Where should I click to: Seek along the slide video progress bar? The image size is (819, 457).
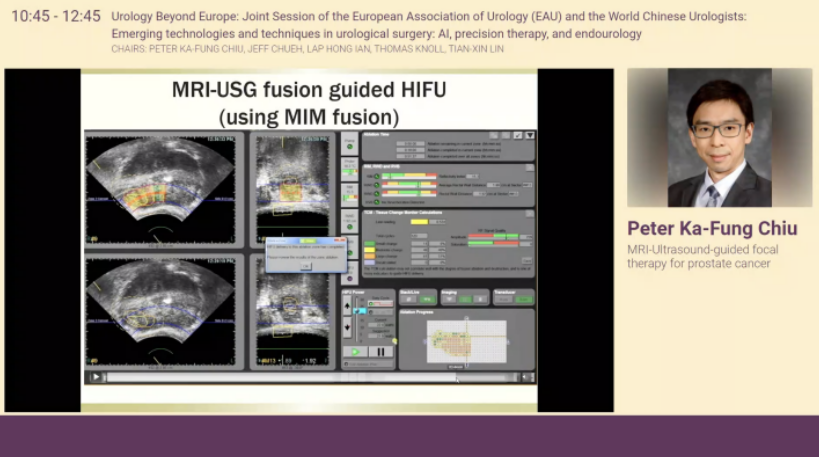click(x=313, y=377)
